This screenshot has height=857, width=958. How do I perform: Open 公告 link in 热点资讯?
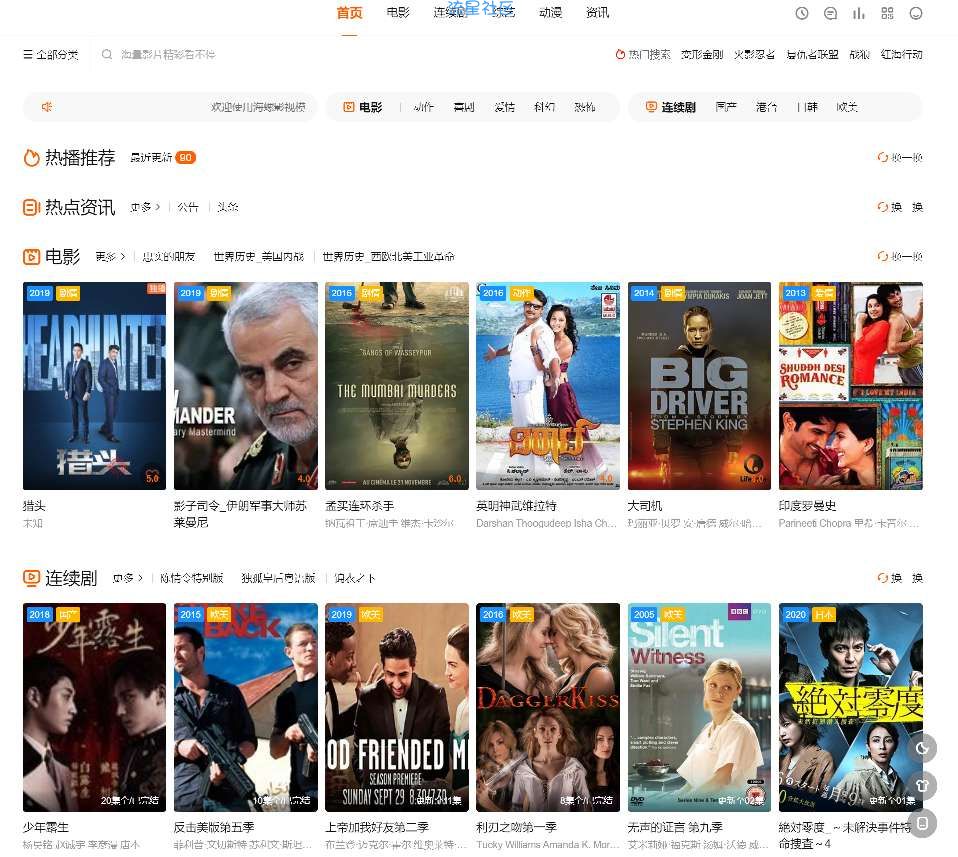coord(188,207)
